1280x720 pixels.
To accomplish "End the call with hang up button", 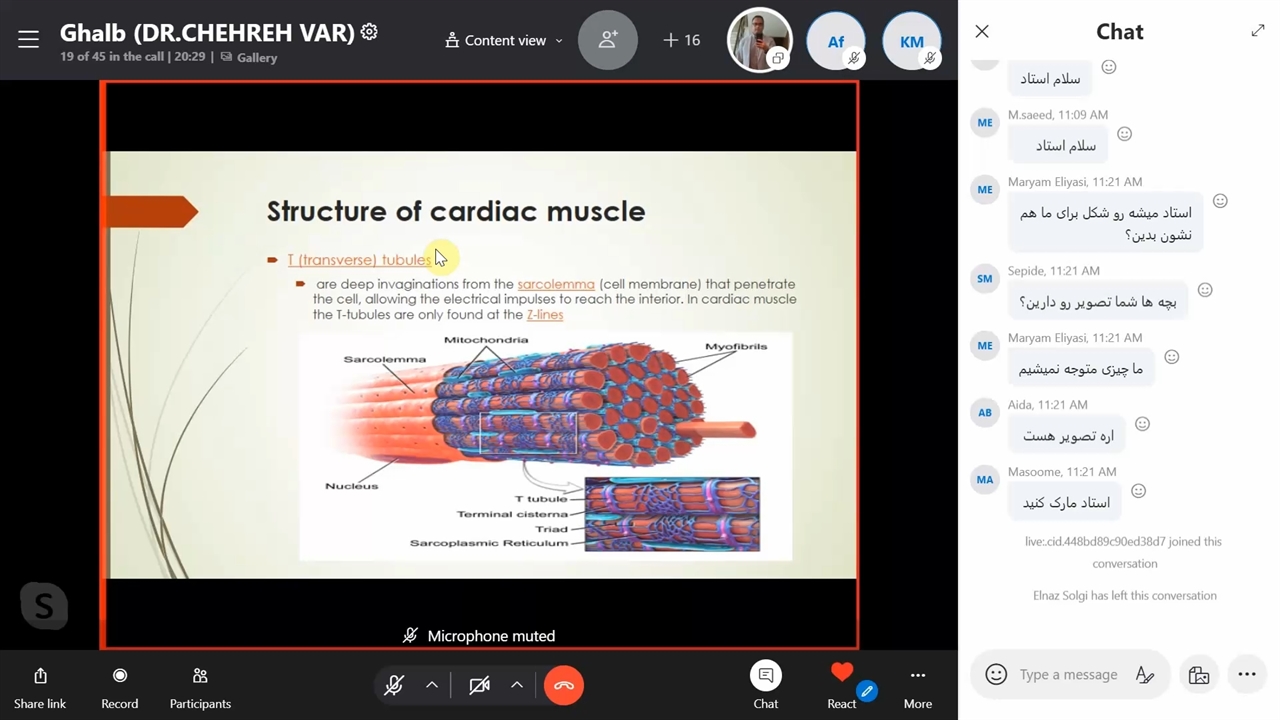I will tap(564, 685).
